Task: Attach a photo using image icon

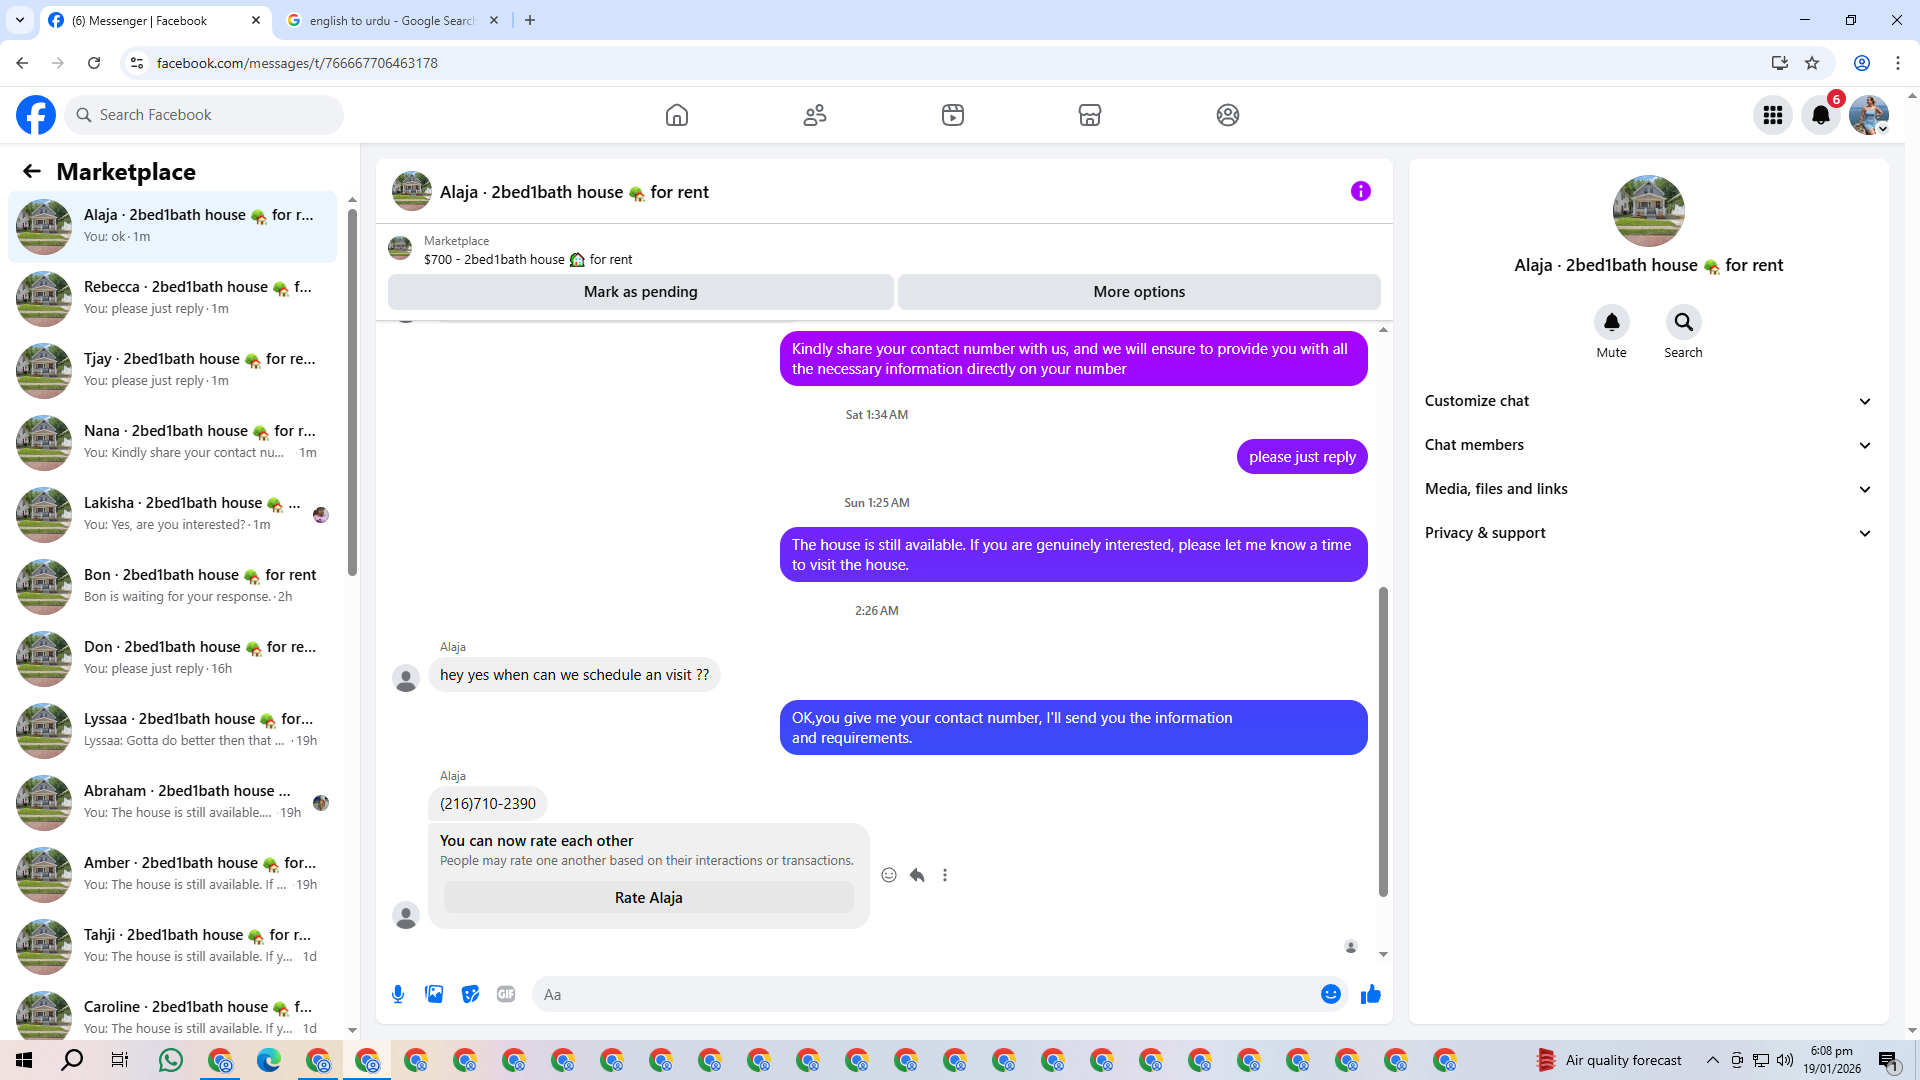Action: point(434,994)
